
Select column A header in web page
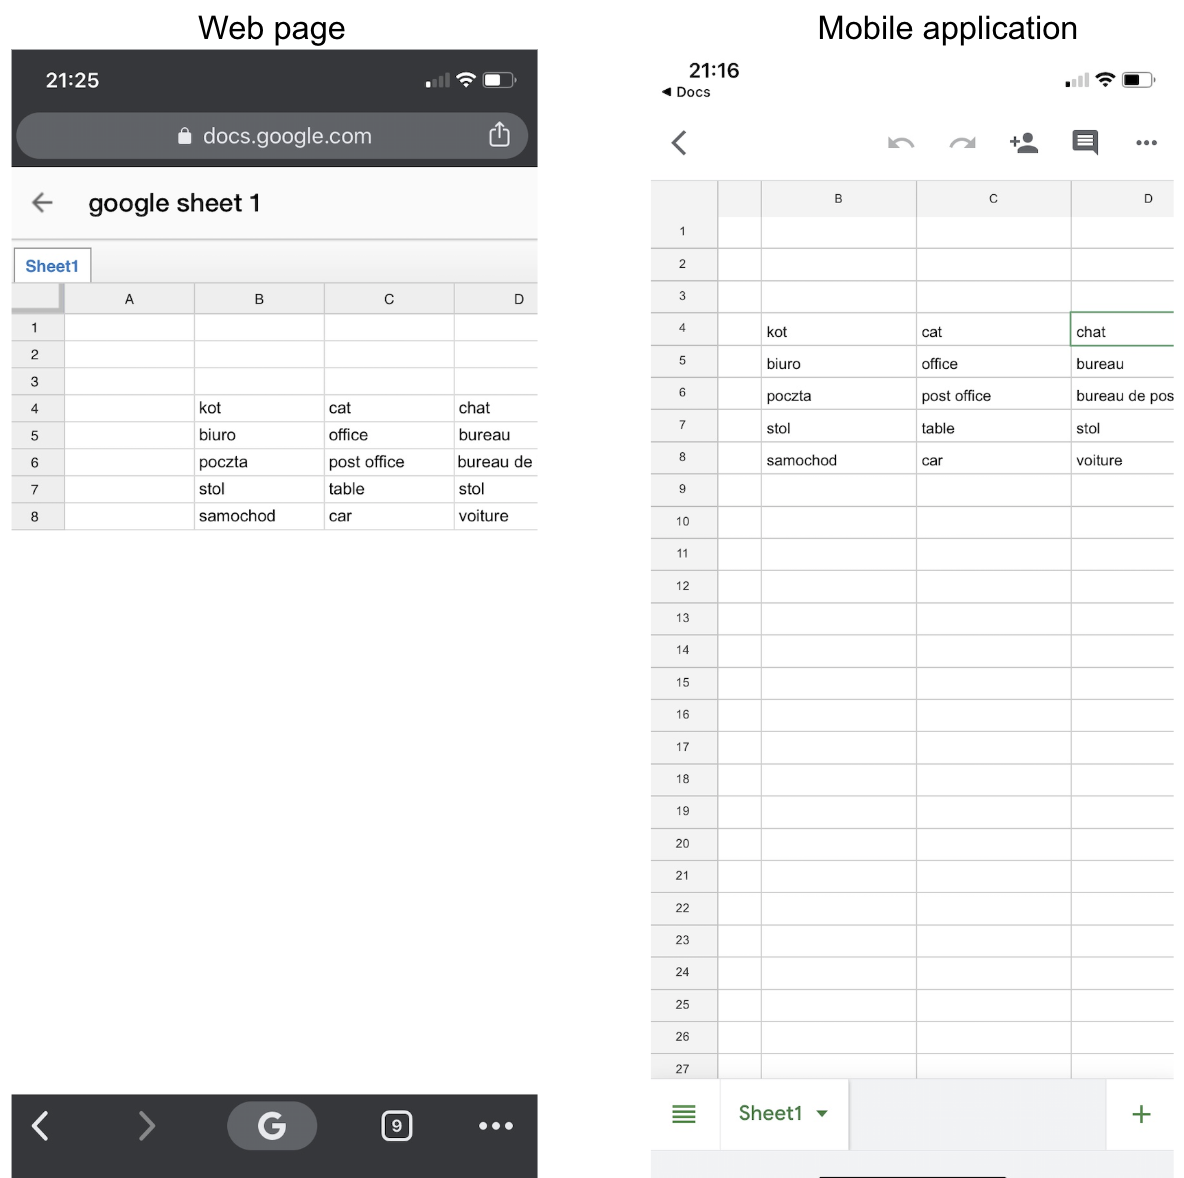pos(129,299)
